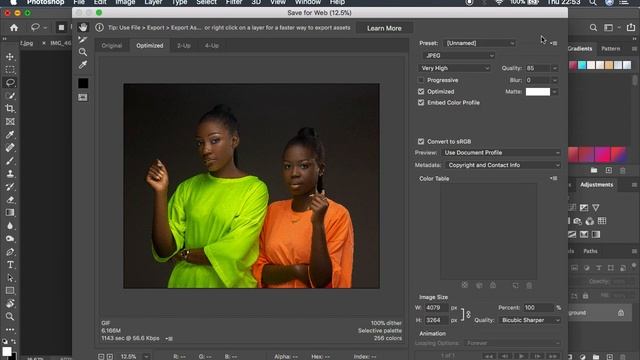The height and width of the screenshot is (360, 640).
Task: Open the Bicubic Sharper resample dropdown
Action: (530, 320)
